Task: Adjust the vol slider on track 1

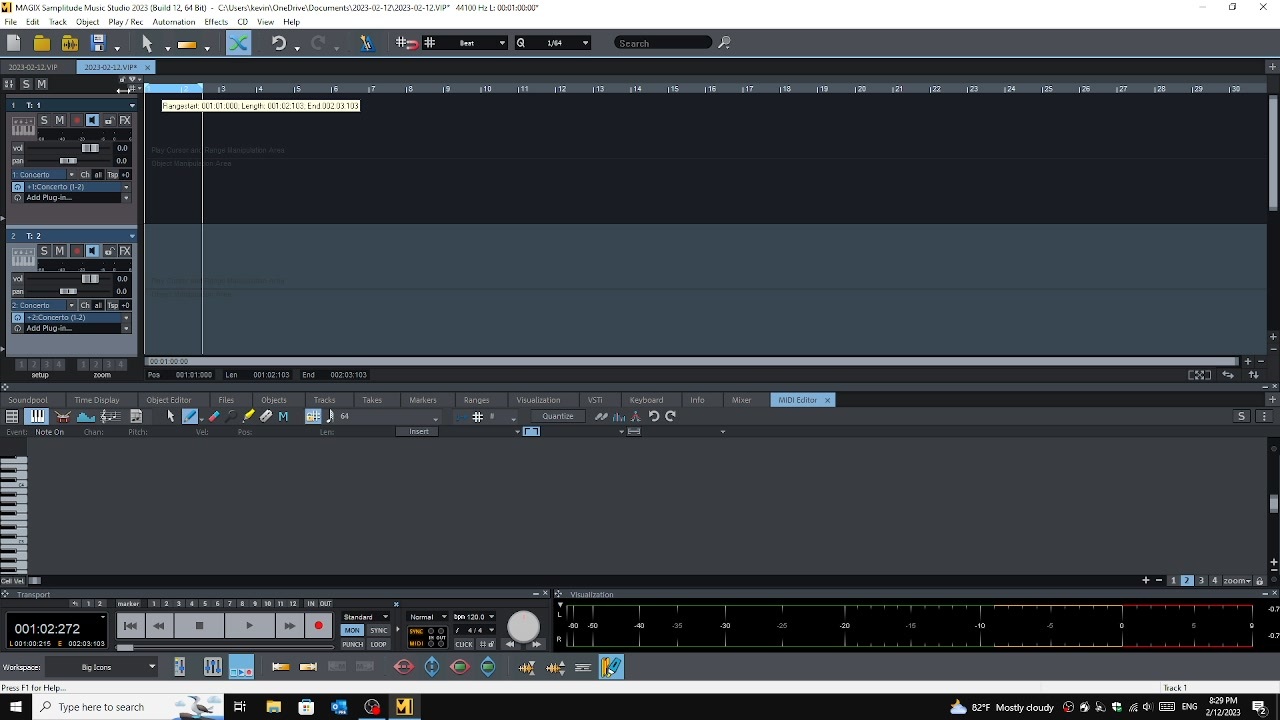Action: [x=90, y=148]
